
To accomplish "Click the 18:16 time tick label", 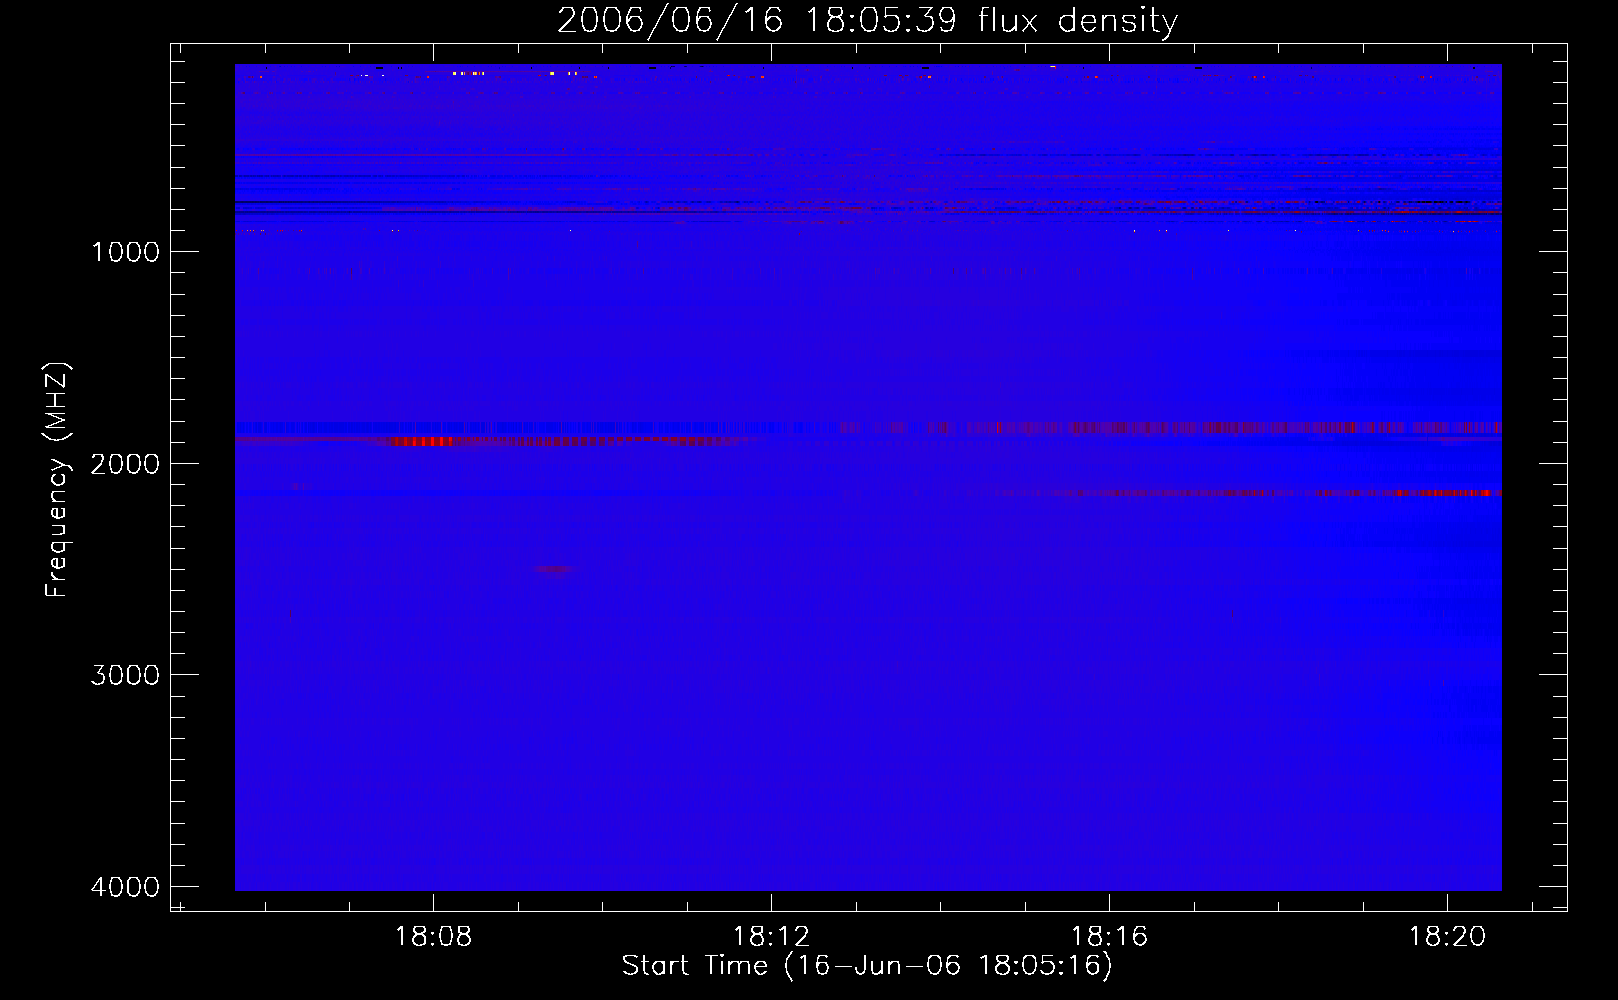I will click(x=1109, y=937).
